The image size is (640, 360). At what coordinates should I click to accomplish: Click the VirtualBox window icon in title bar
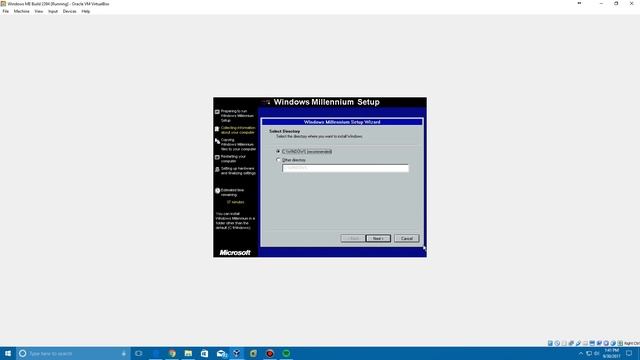[3, 4]
